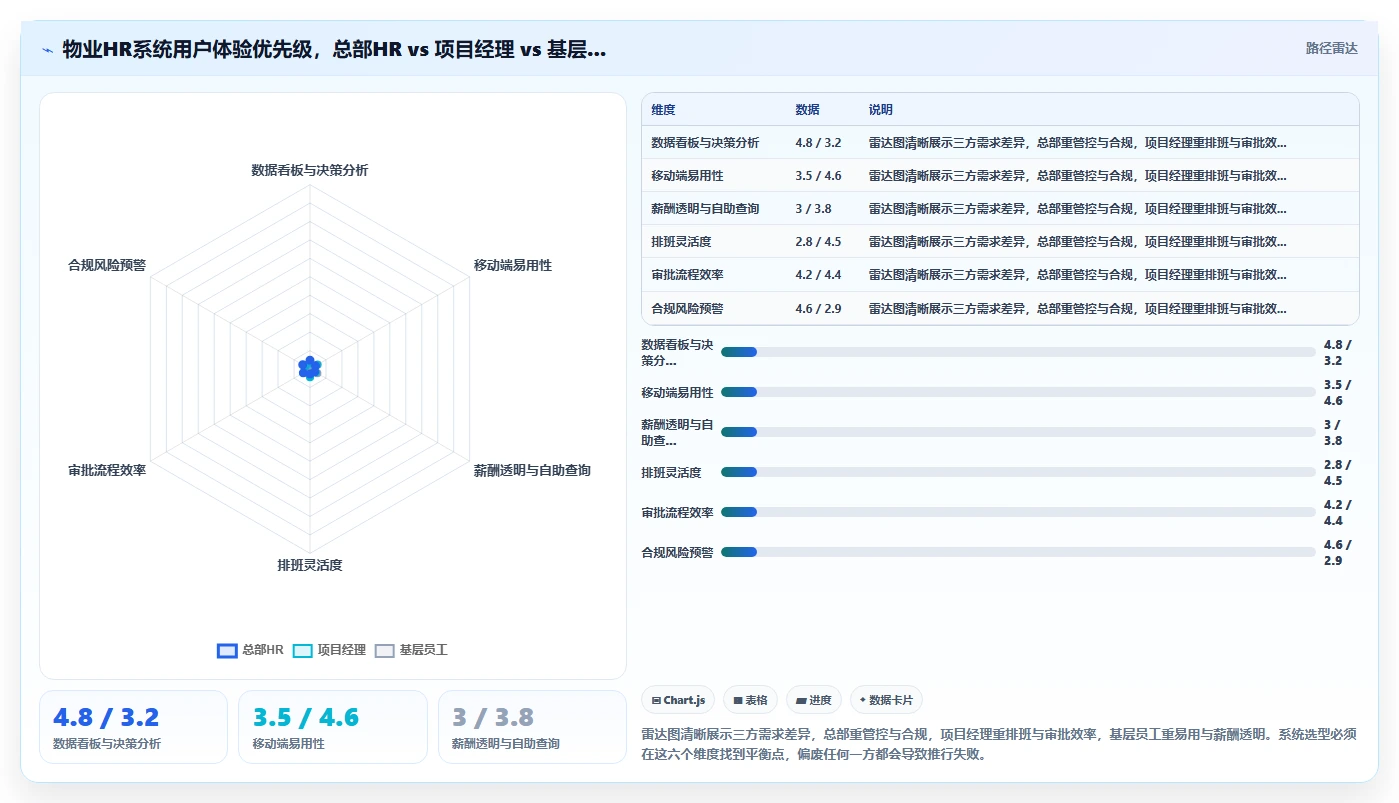The width and height of the screenshot is (1399, 803).
Task: Click the 审批流程效率 progress bar
Action: pyautogui.click(x=1018, y=512)
